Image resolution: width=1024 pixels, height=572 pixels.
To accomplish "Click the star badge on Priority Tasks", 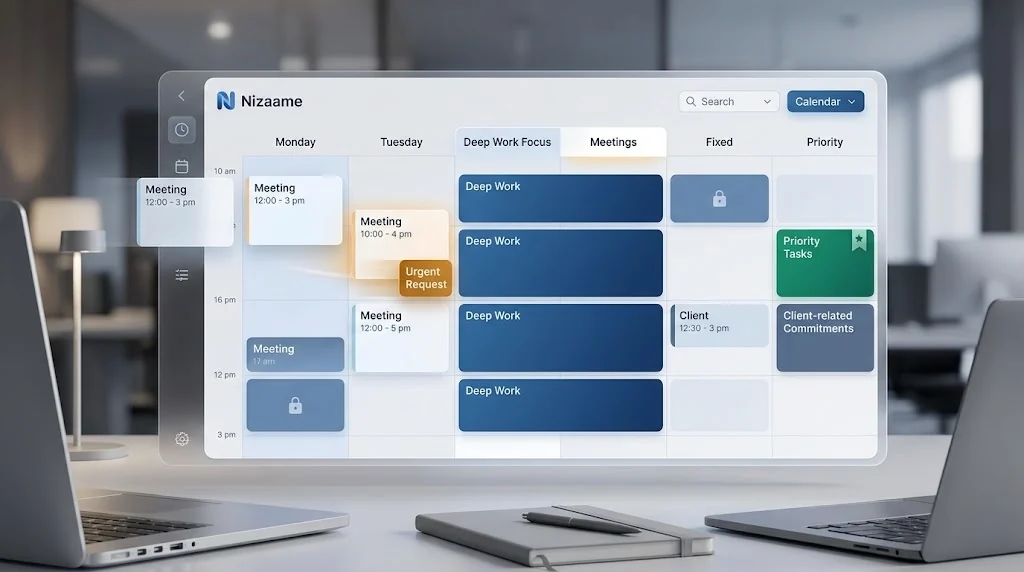I will point(859,240).
